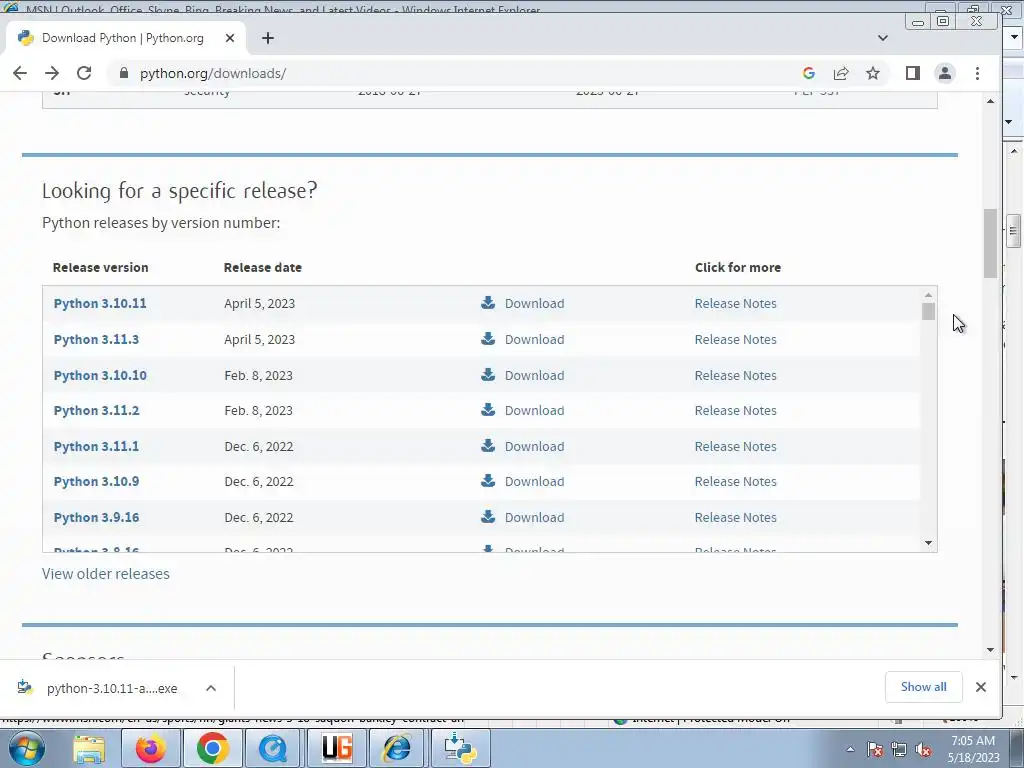
Task: Open the Python 3.9.16 release link
Action: pyautogui.click(x=96, y=518)
